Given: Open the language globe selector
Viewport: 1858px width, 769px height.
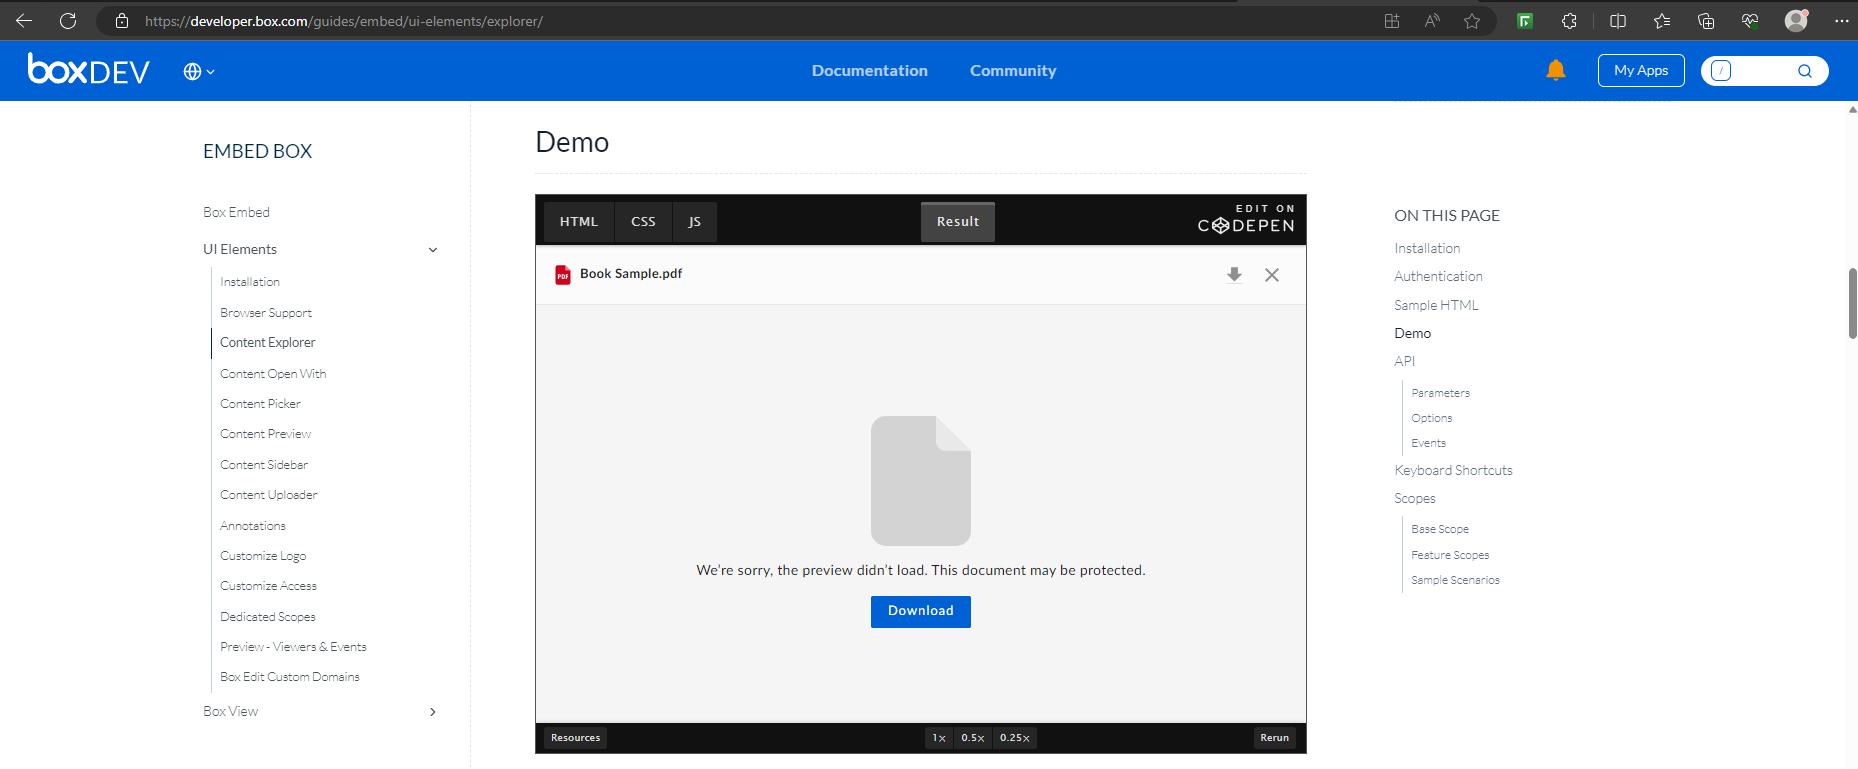Looking at the screenshot, I should 199,71.
